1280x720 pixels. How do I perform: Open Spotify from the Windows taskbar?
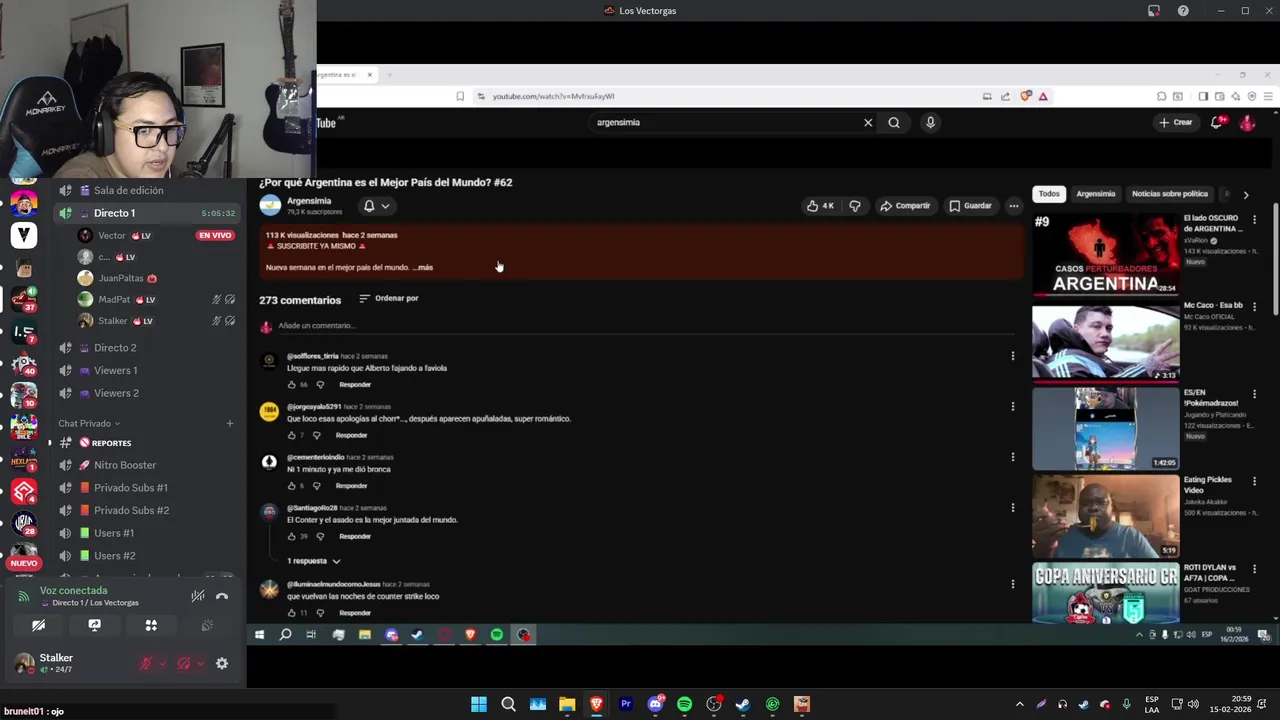[684, 704]
